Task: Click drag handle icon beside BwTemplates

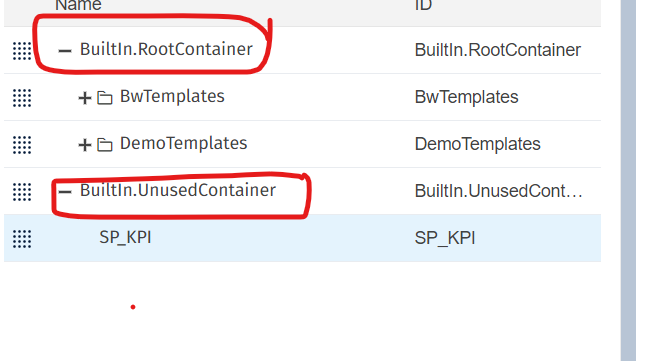Action: (22, 98)
